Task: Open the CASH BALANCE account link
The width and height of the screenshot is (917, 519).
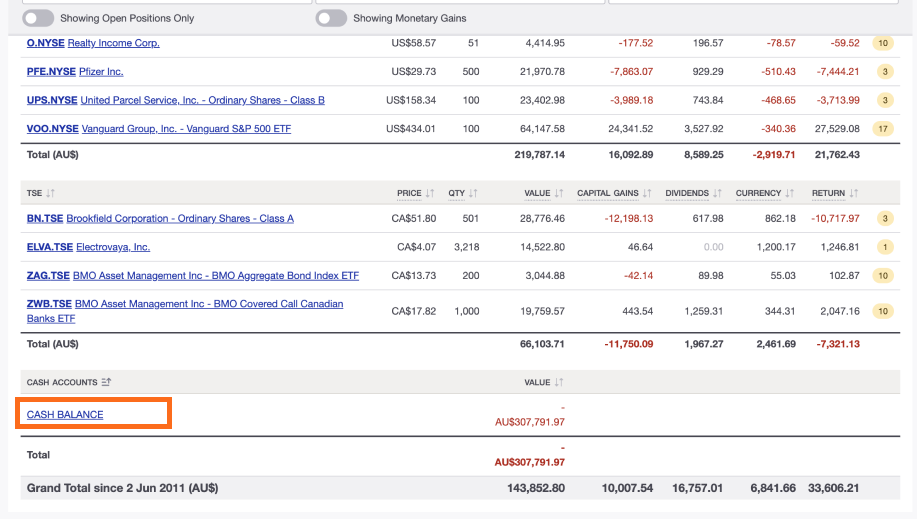Action: click(65, 414)
